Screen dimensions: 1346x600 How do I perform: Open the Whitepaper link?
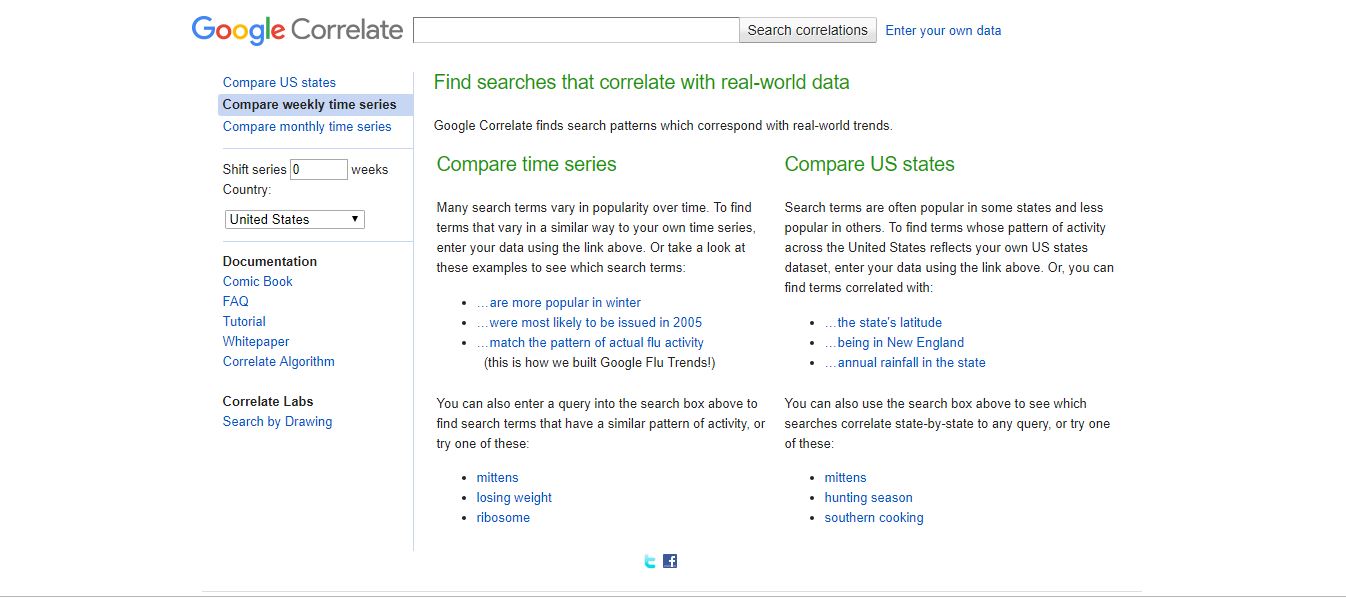point(256,341)
